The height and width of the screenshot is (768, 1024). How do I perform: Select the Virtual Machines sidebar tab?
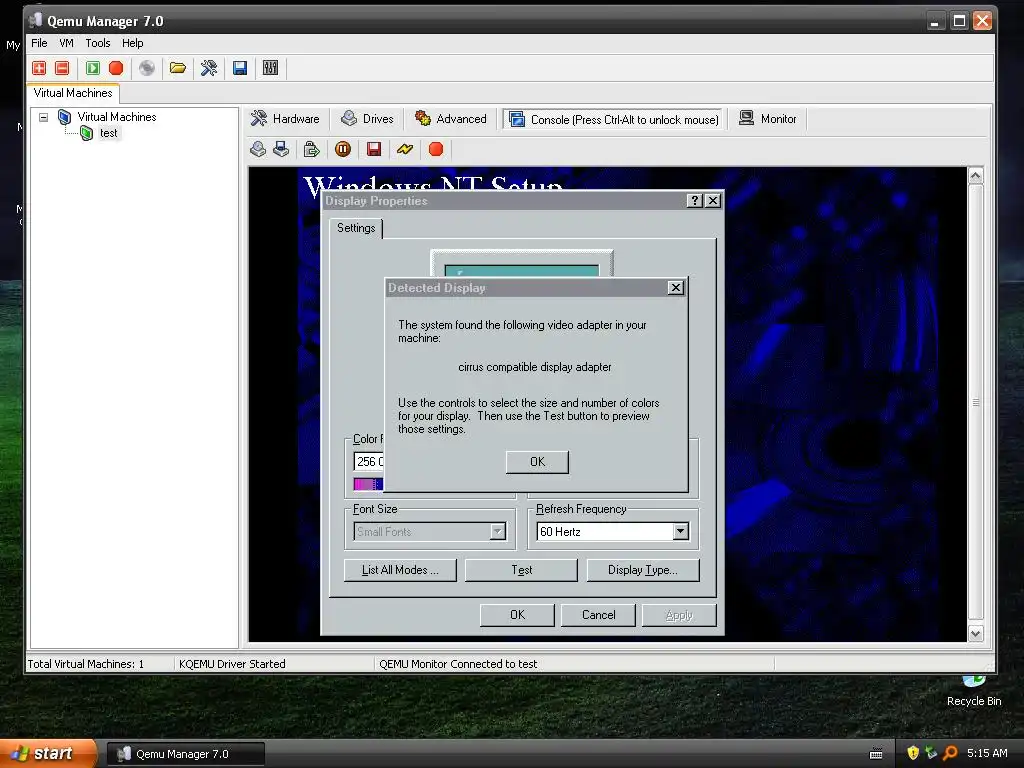[73, 93]
